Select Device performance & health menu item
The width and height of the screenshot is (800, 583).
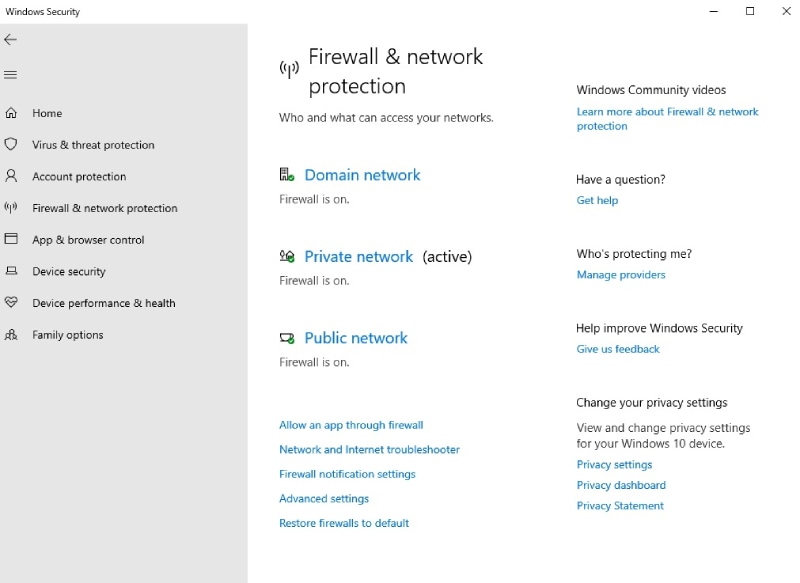point(103,303)
